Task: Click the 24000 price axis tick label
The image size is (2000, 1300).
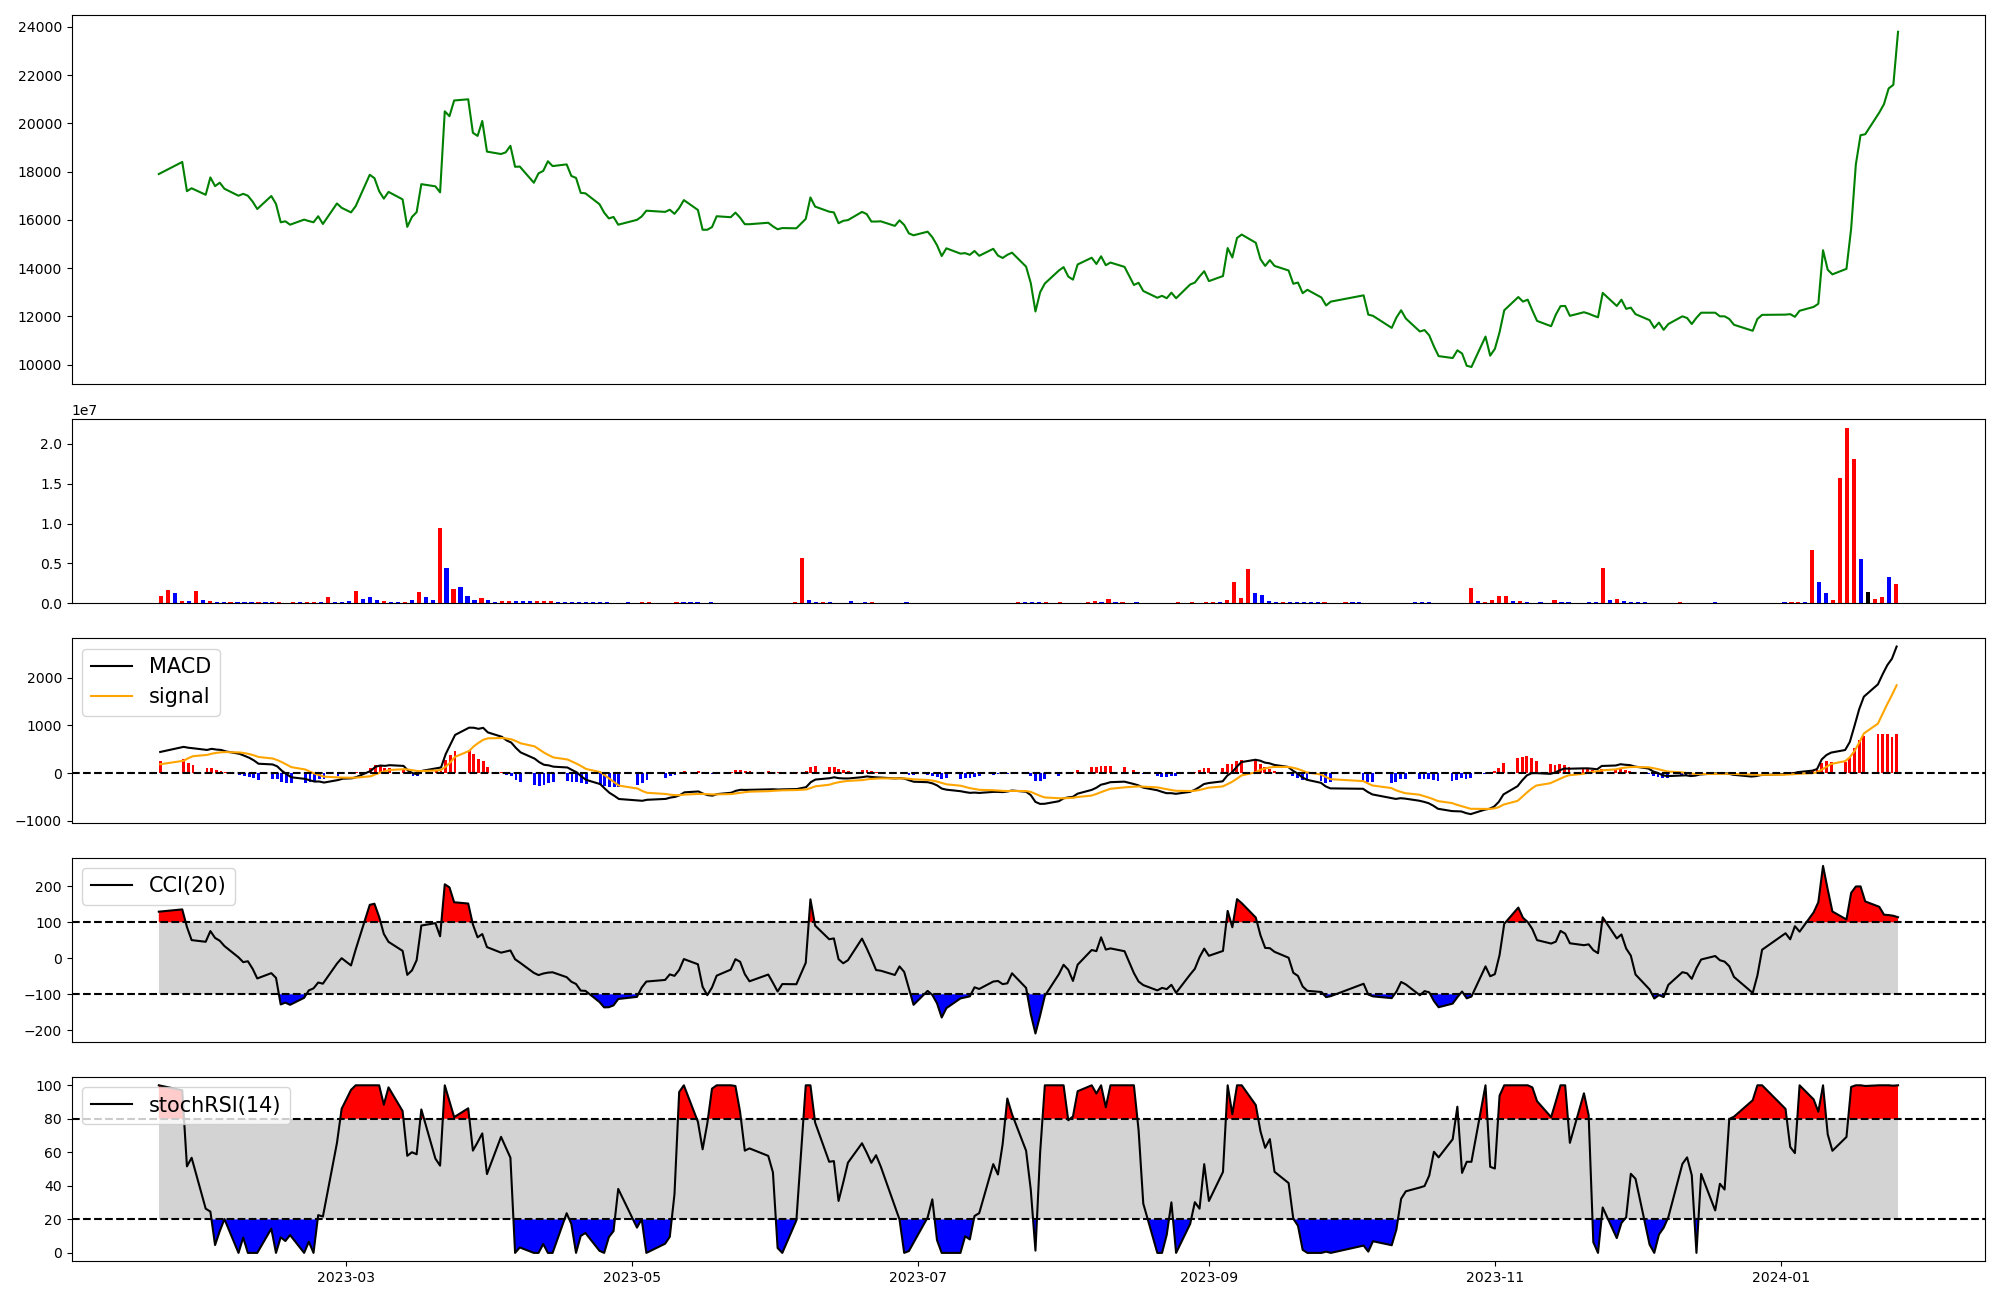Action: pos(40,27)
